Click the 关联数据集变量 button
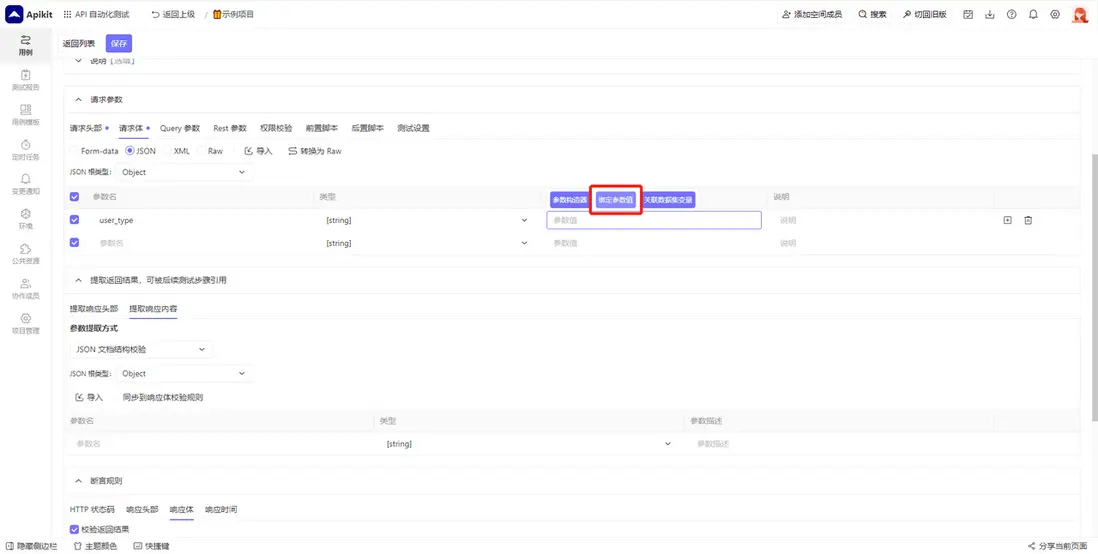Viewport: 1098px width, 554px height. point(668,200)
